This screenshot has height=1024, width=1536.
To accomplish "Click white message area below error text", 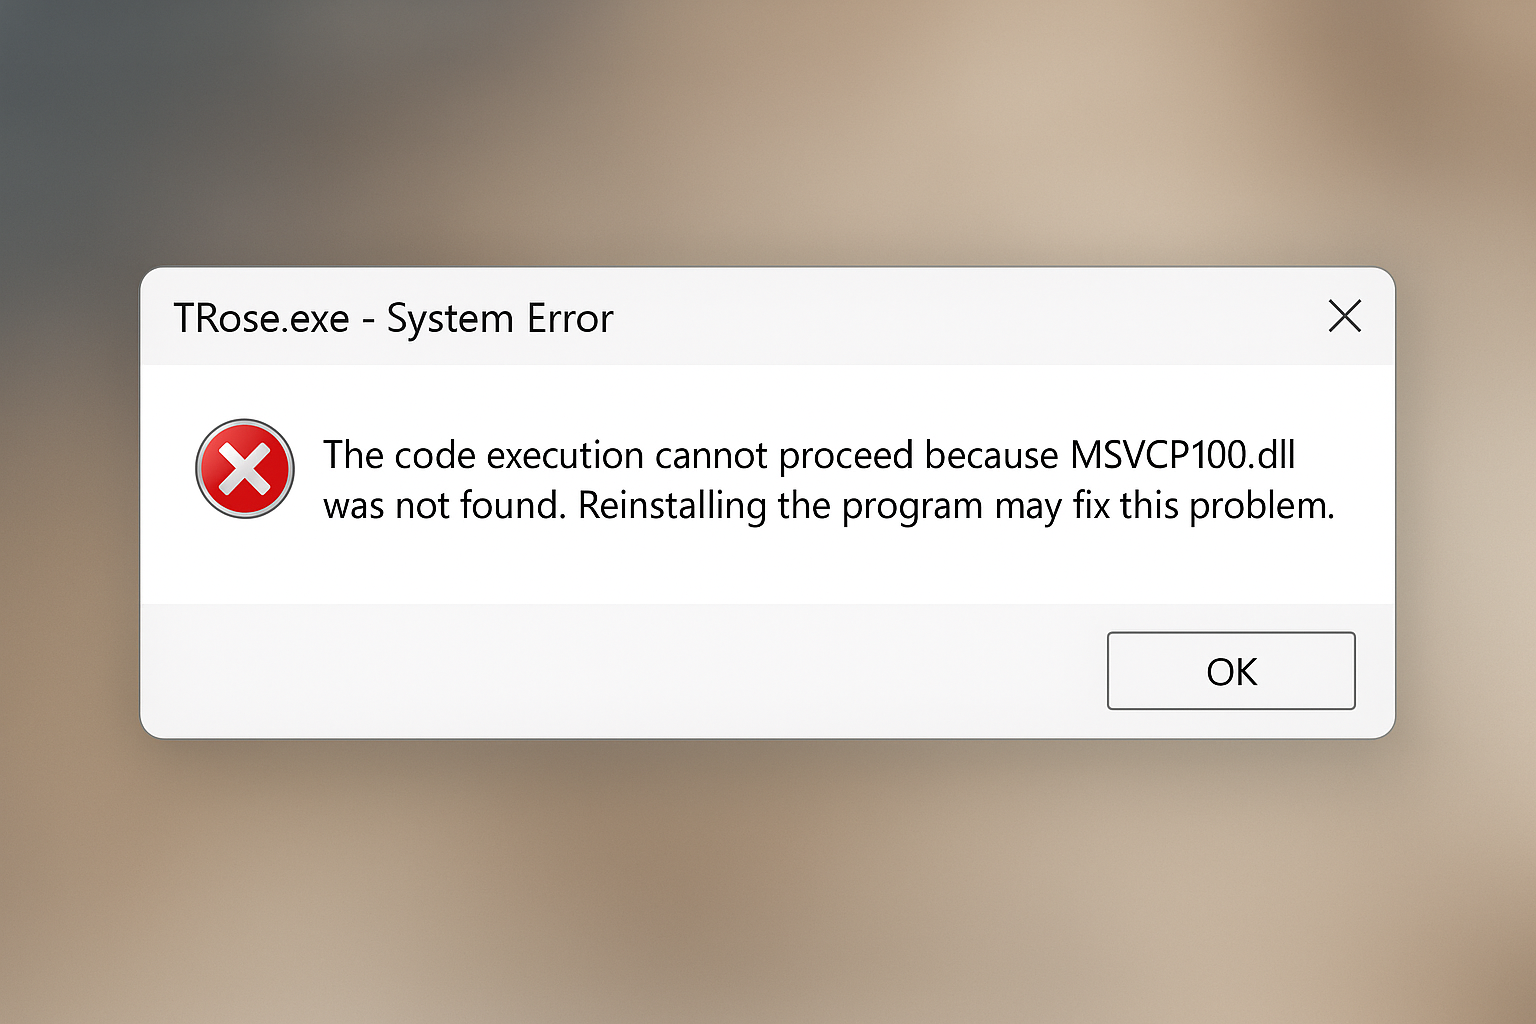I will tap(768, 565).
